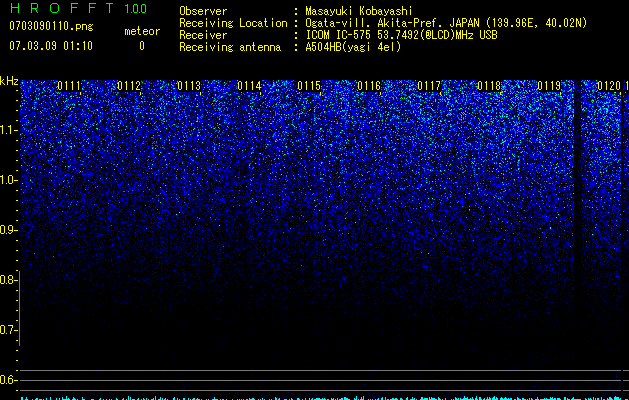Click the 0.7 frequency axis label

pyautogui.click(x=8, y=330)
